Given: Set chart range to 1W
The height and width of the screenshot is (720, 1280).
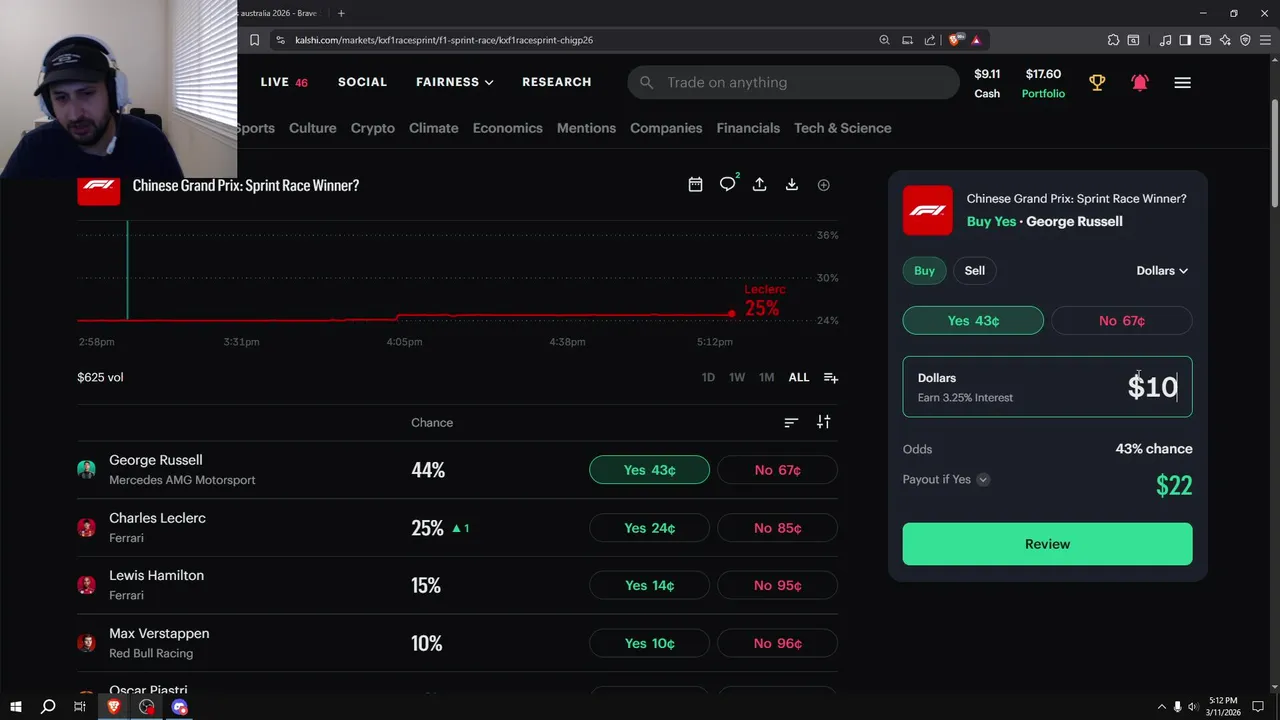Looking at the screenshot, I should 737,377.
